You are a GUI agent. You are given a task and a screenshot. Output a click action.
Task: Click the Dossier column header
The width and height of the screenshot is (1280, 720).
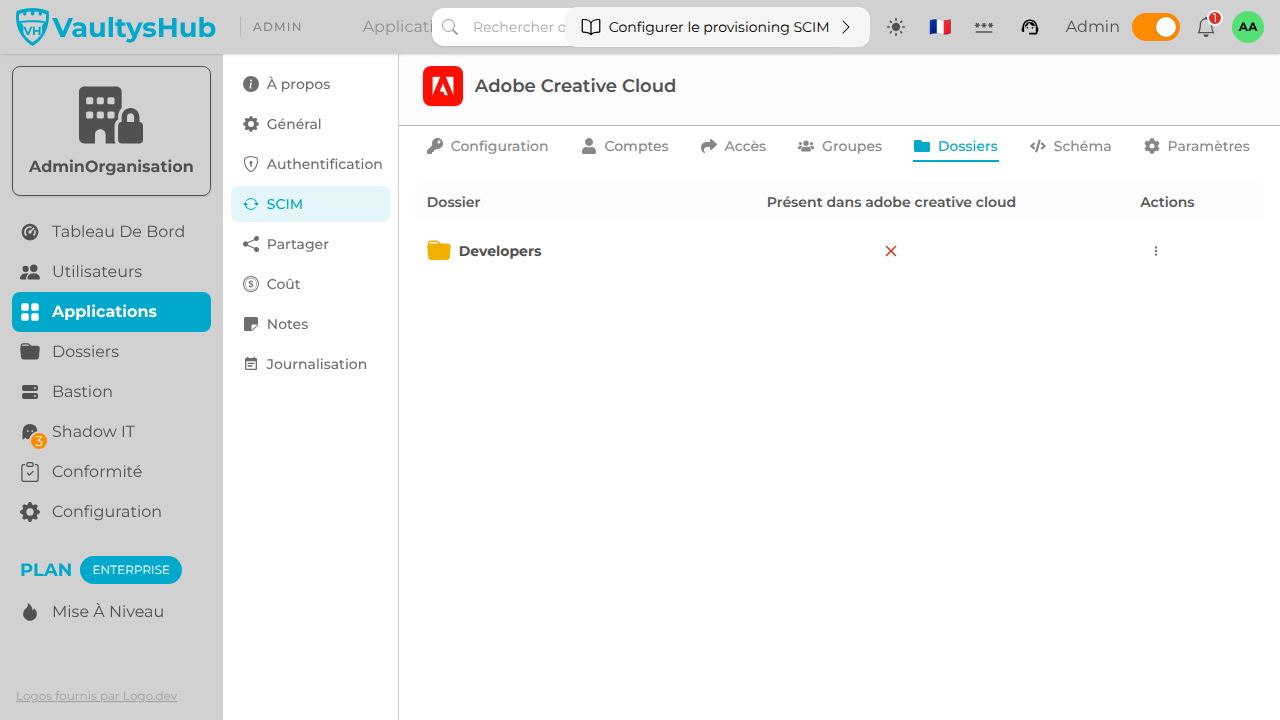pos(453,202)
